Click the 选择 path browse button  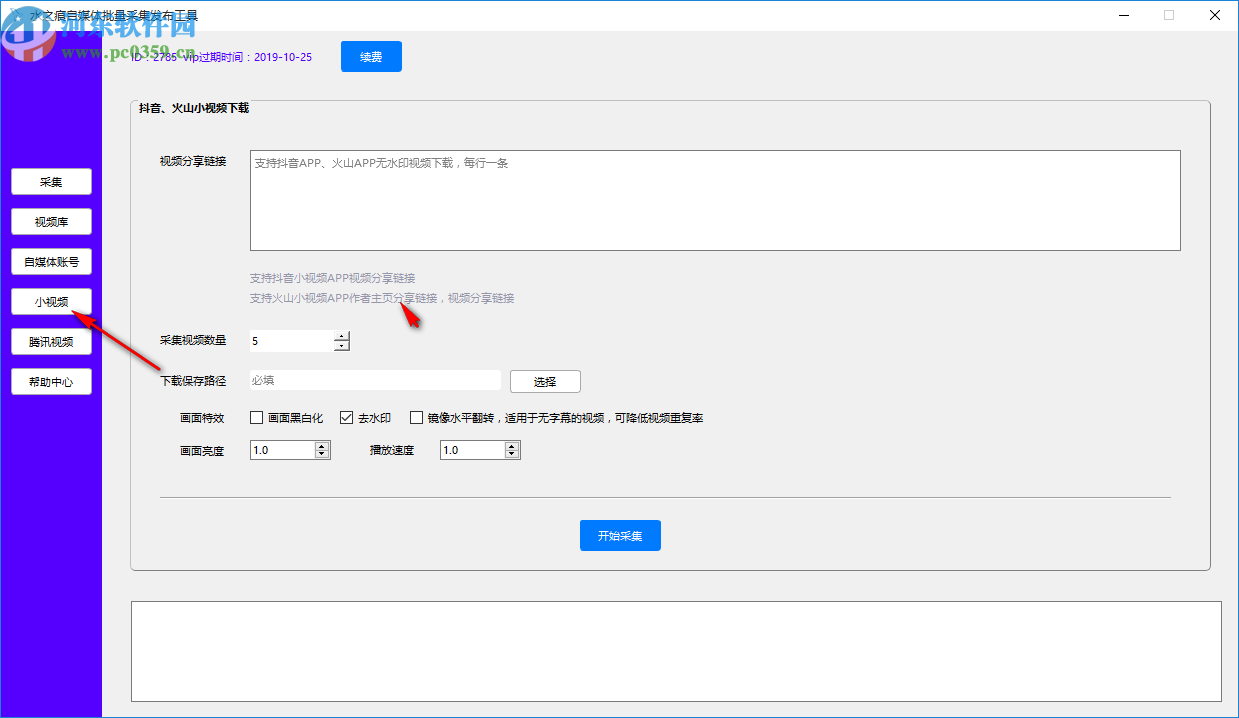545,381
